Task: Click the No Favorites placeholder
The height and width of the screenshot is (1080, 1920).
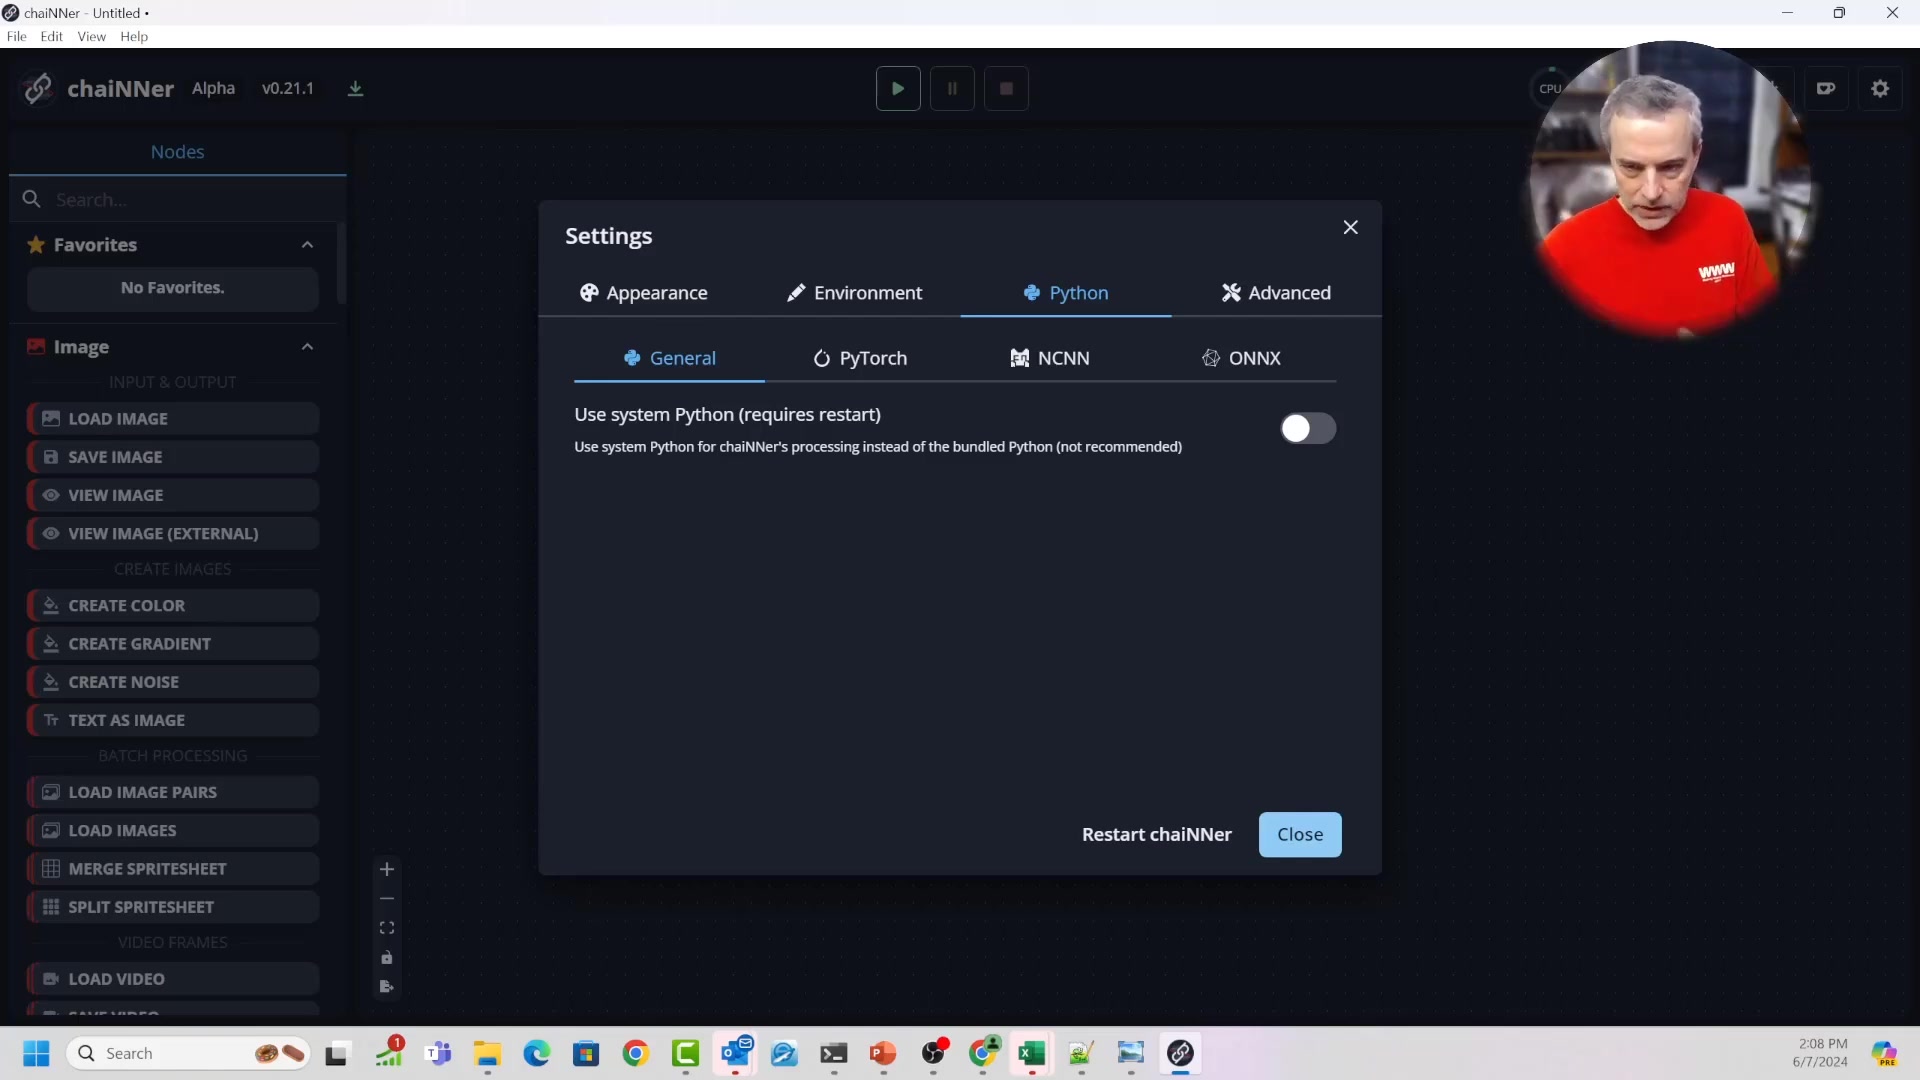Action: click(x=173, y=288)
